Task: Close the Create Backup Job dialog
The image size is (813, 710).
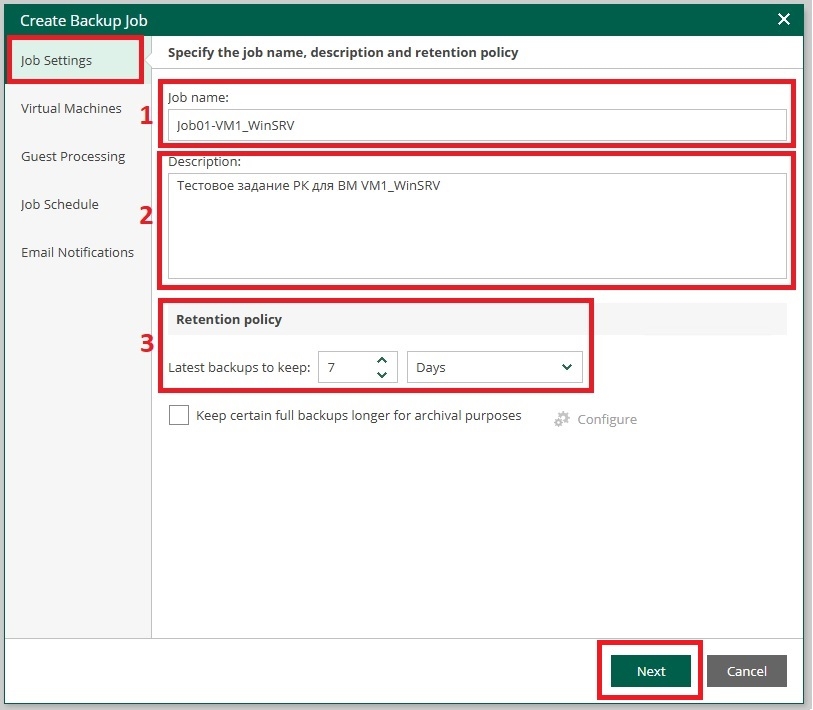Action: [x=784, y=20]
